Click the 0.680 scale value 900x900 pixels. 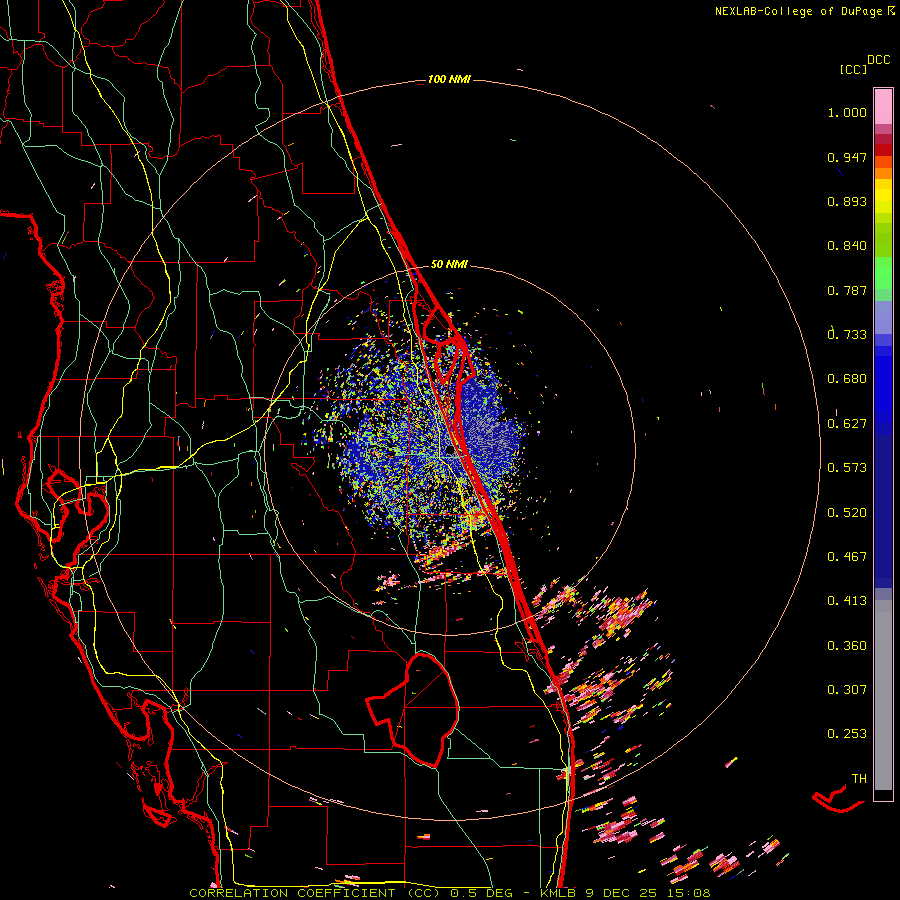click(847, 379)
